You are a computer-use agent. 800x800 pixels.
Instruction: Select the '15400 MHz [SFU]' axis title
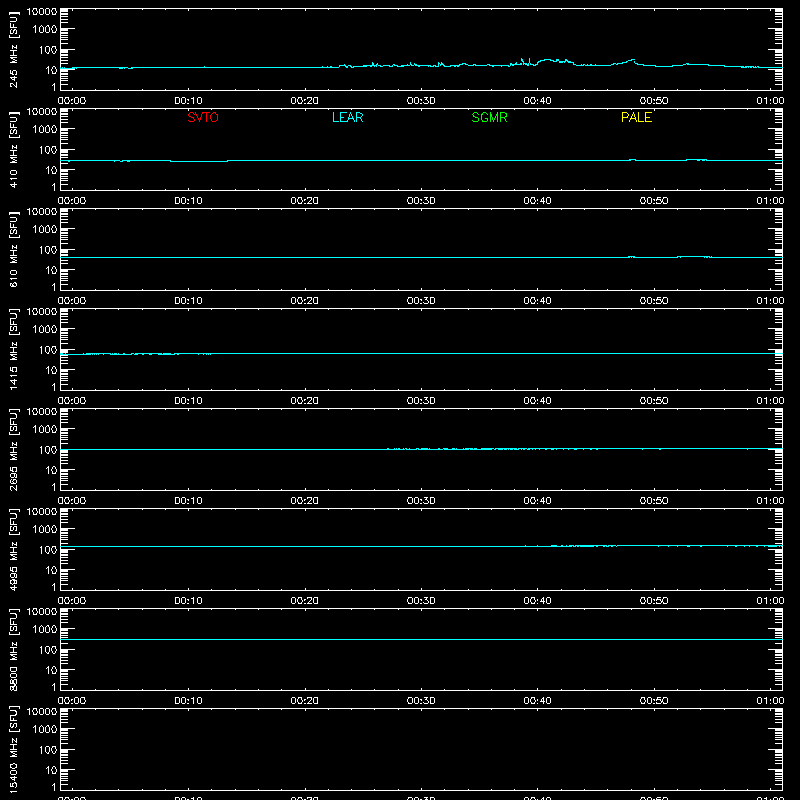coord(14,749)
